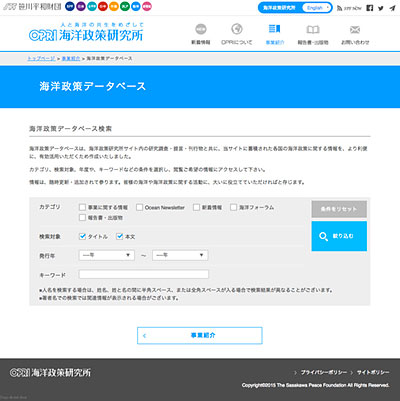400x401 pixels.
Task: Open the 新着情報 news icon
Action: tap(201, 29)
